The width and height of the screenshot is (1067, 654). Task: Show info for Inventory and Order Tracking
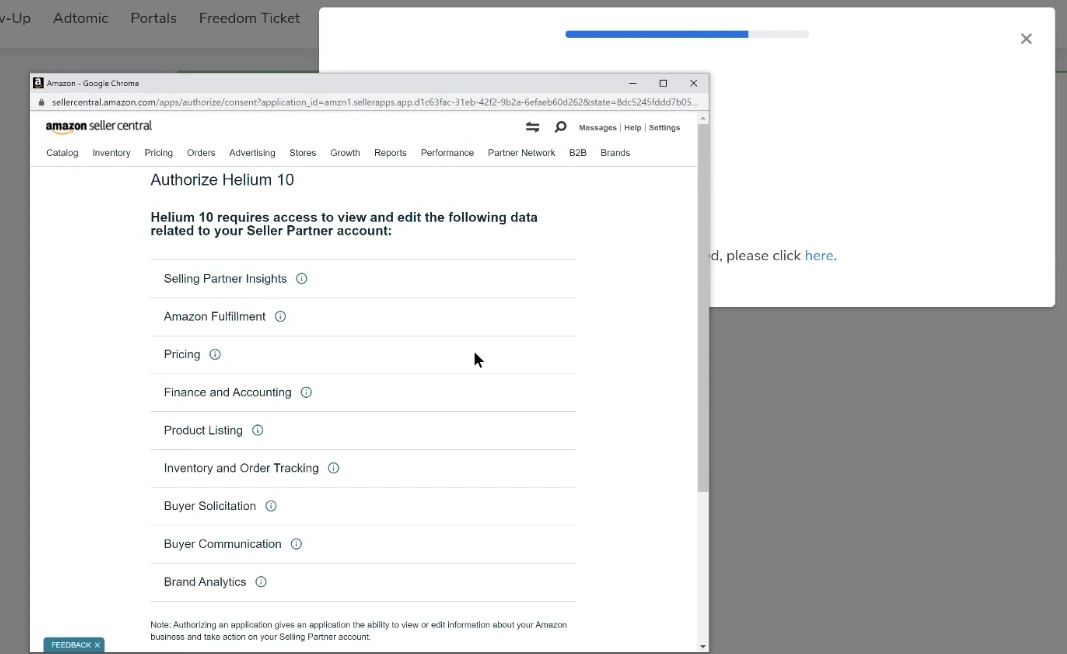tap(334, 468)
